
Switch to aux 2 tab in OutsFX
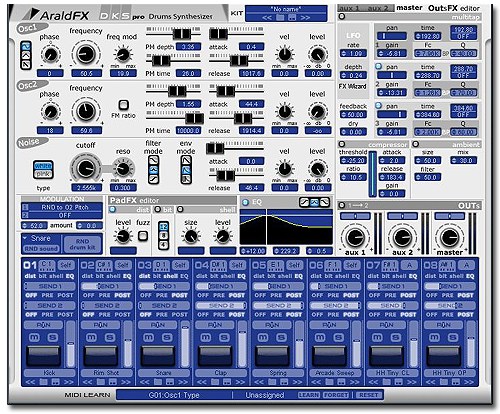coord(379,8)
